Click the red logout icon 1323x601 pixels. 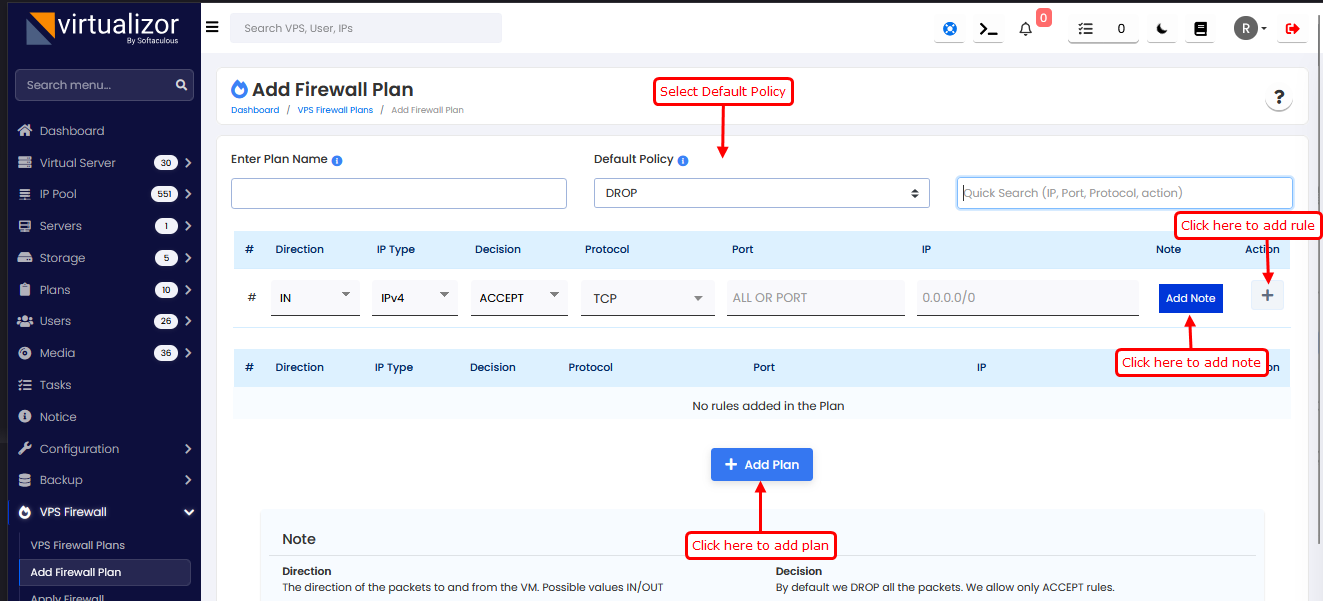pos(1292,29)
